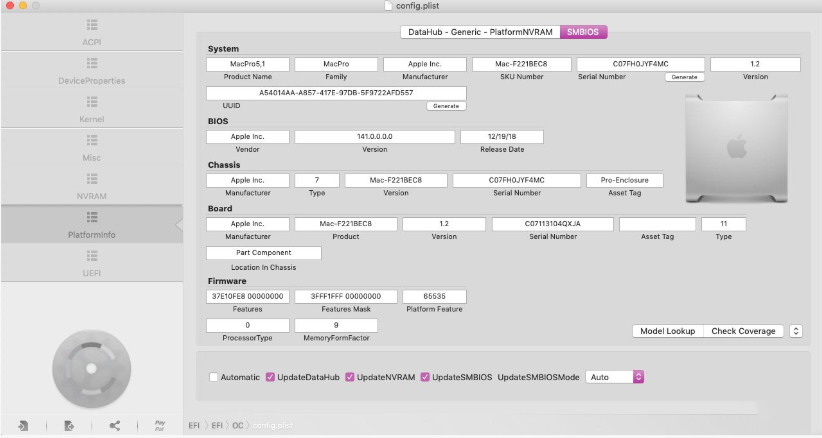Toggle the UpdateDataHub checkbox

pyautogui.click(x=270, y=377)
